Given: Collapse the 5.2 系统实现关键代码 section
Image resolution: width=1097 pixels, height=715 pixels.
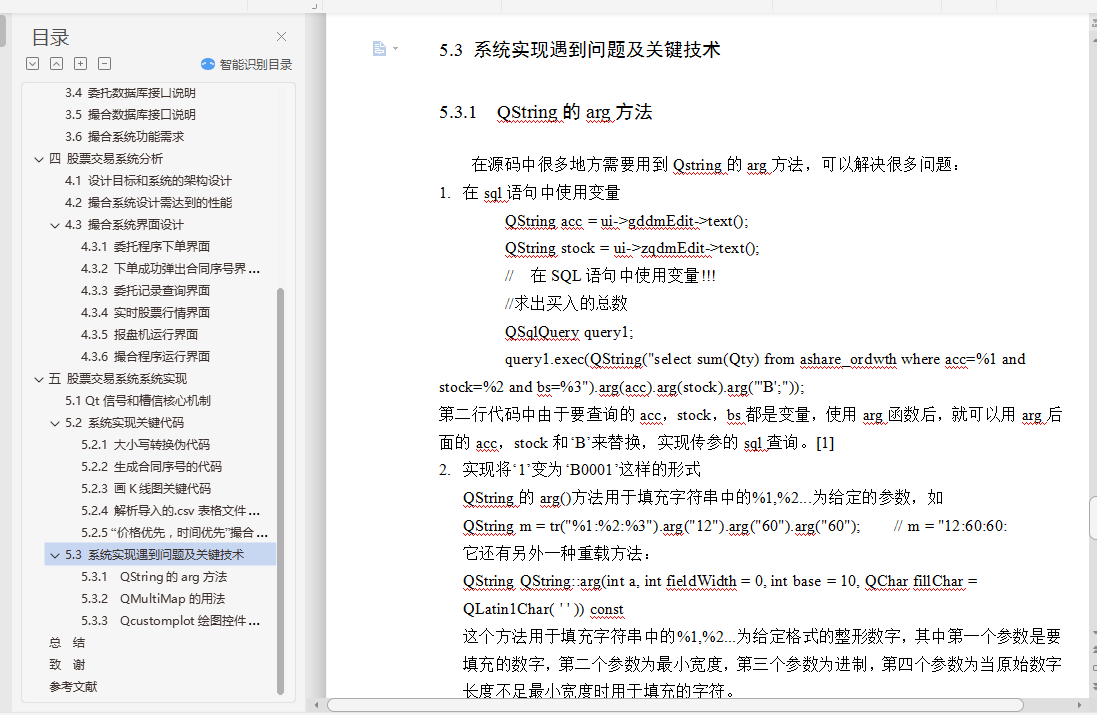Looking at the screenshot, I should (x=55, y=423).
